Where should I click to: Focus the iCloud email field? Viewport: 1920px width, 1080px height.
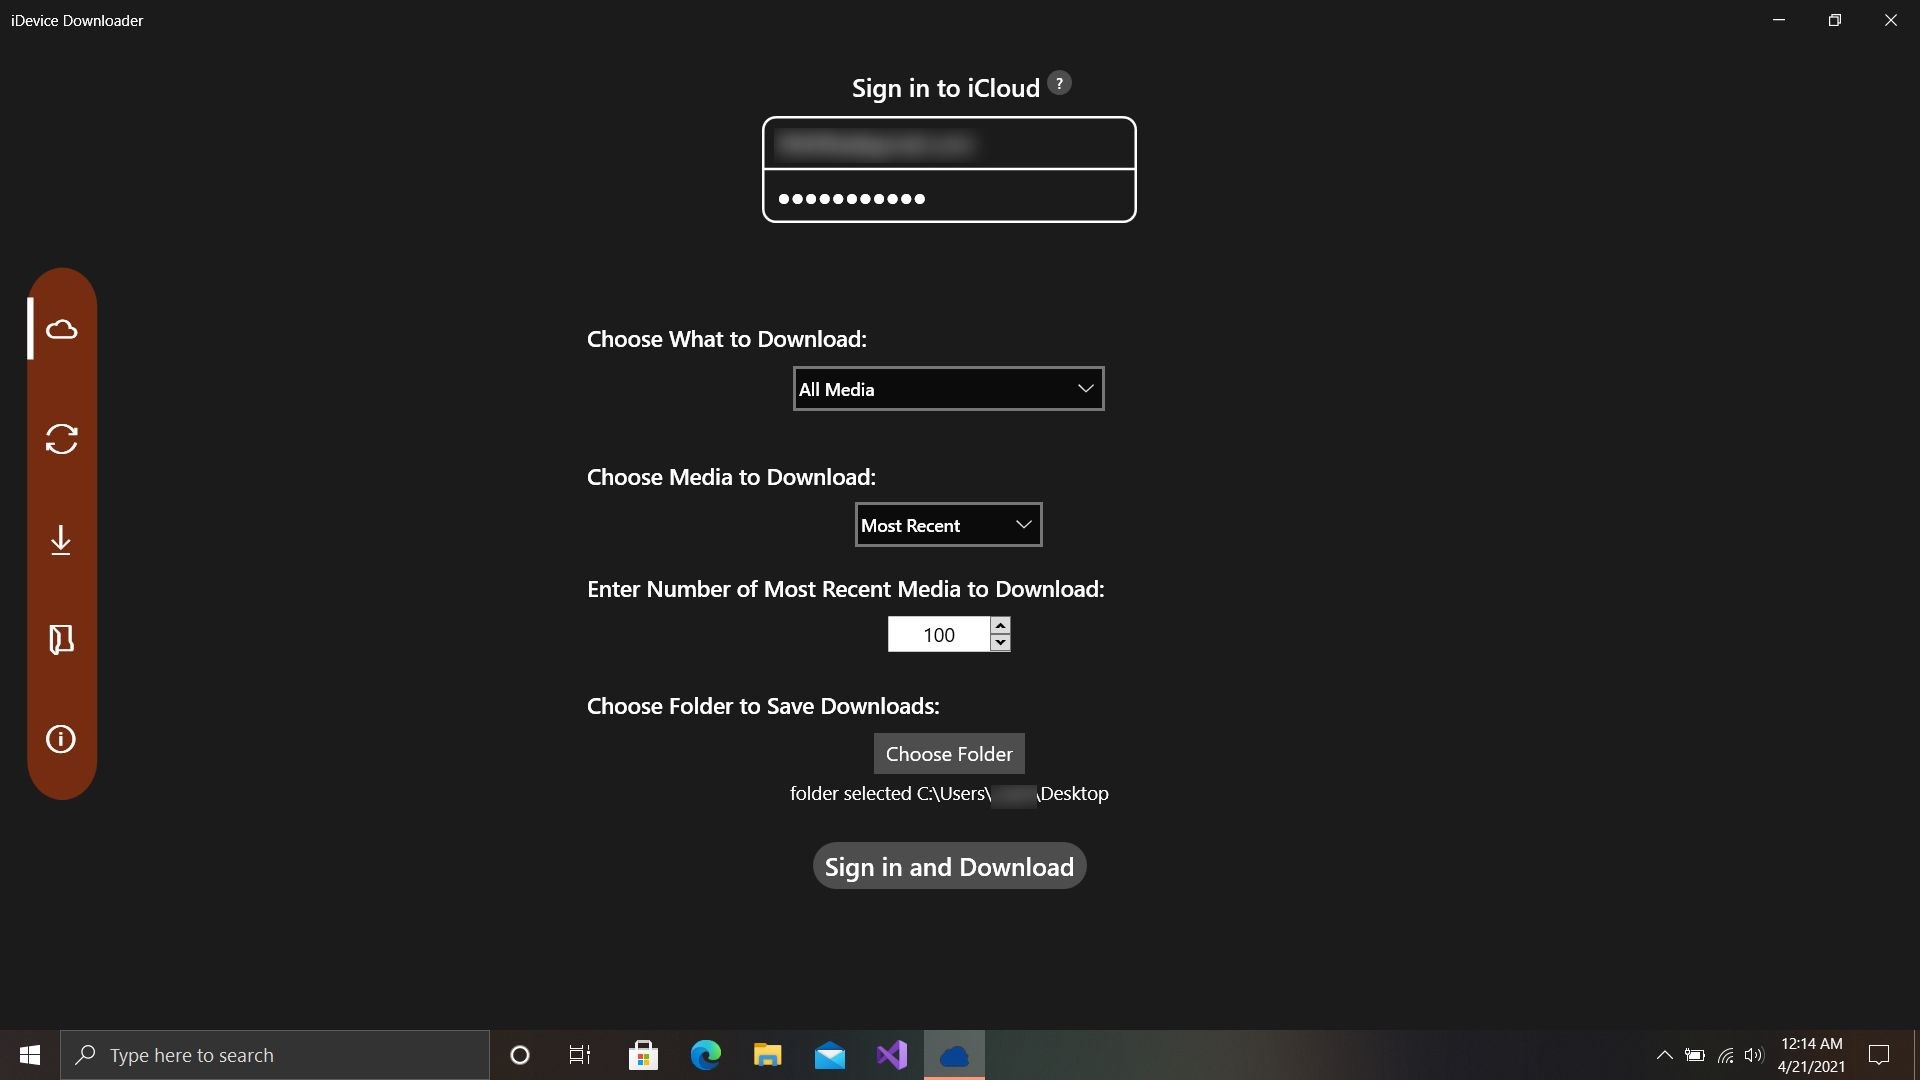(948, 145)
